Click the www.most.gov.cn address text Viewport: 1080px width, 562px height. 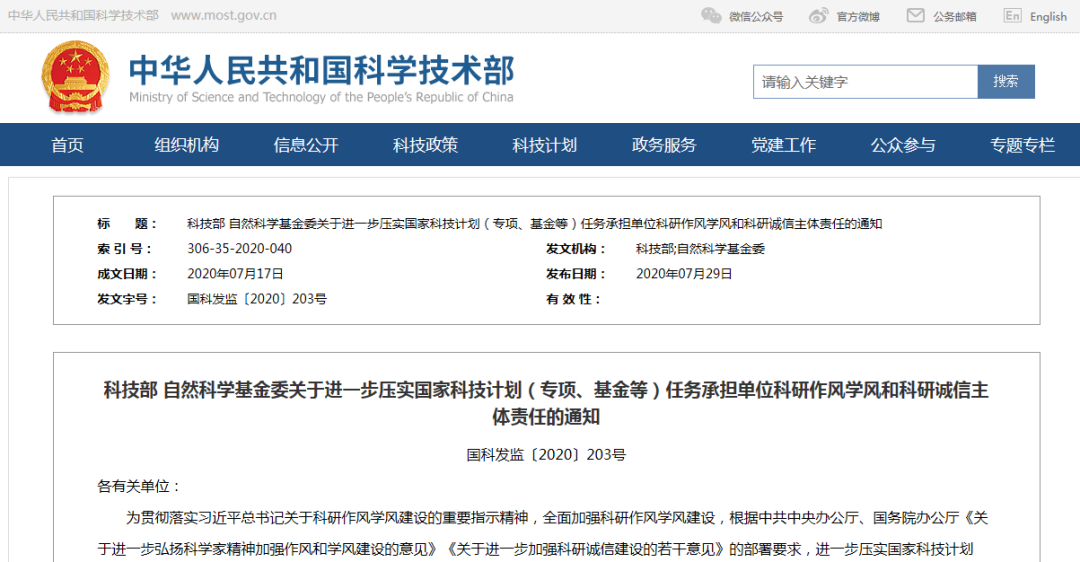[x=224, y=16]
